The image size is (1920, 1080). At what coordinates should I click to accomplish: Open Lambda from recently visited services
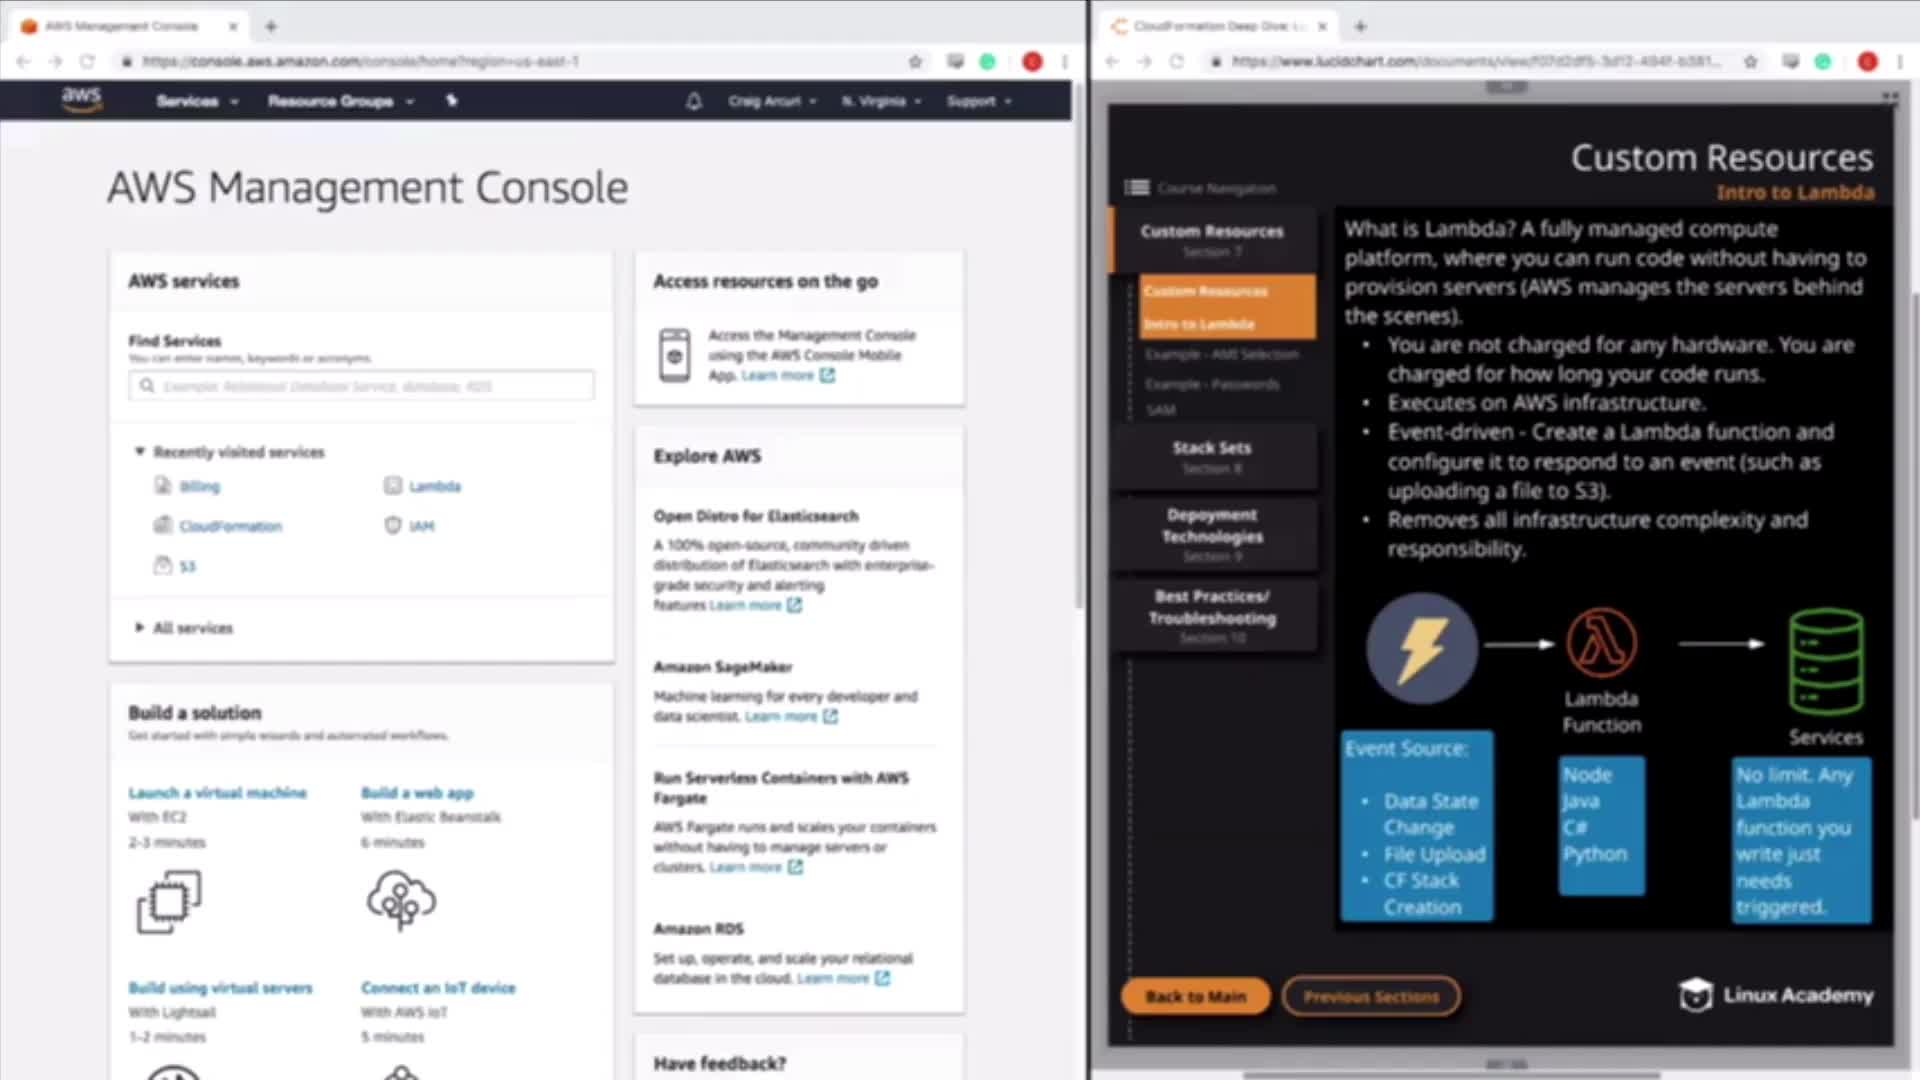[434, 486]
